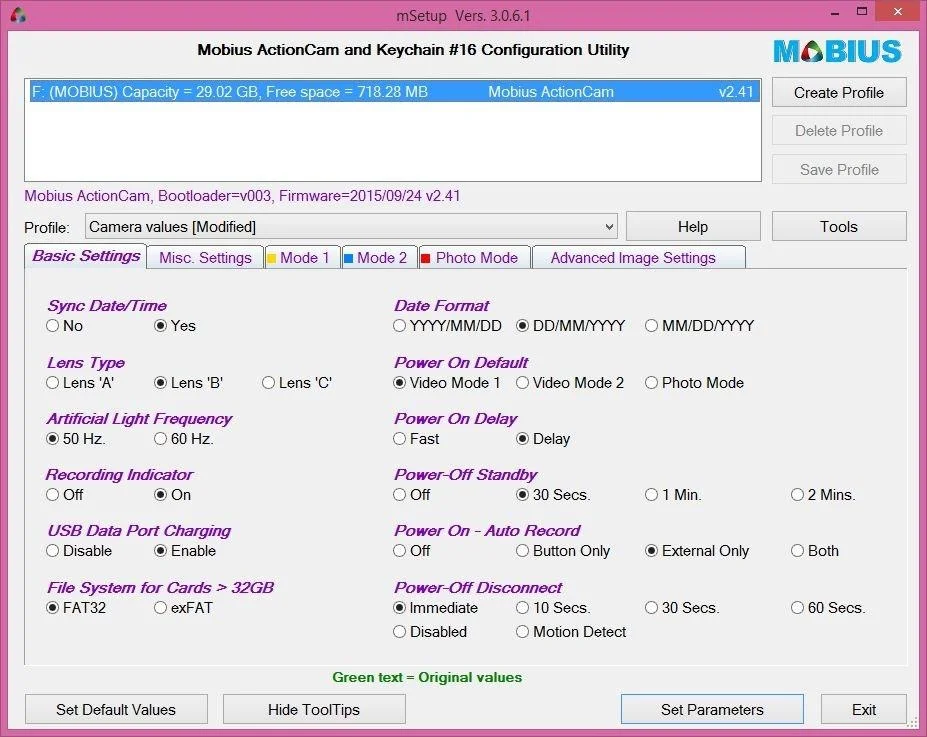Viewport: 927px width, 737px height.
Task: Set power on default to Video Mode 2
Action: click(570, 383)
